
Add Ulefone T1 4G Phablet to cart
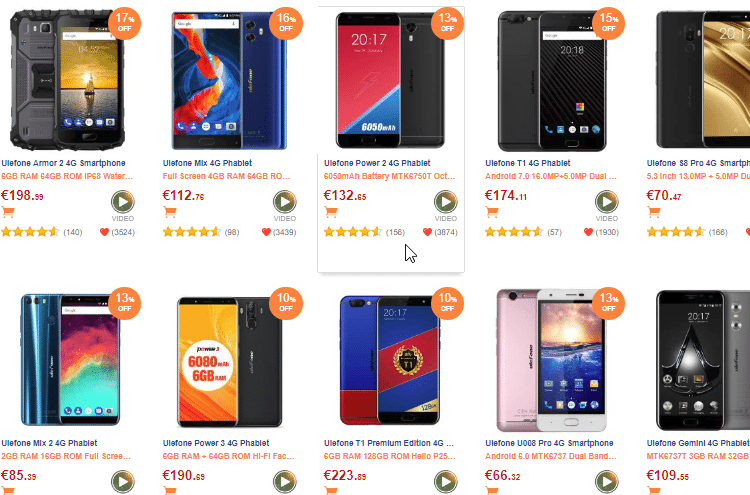[492, 212]
